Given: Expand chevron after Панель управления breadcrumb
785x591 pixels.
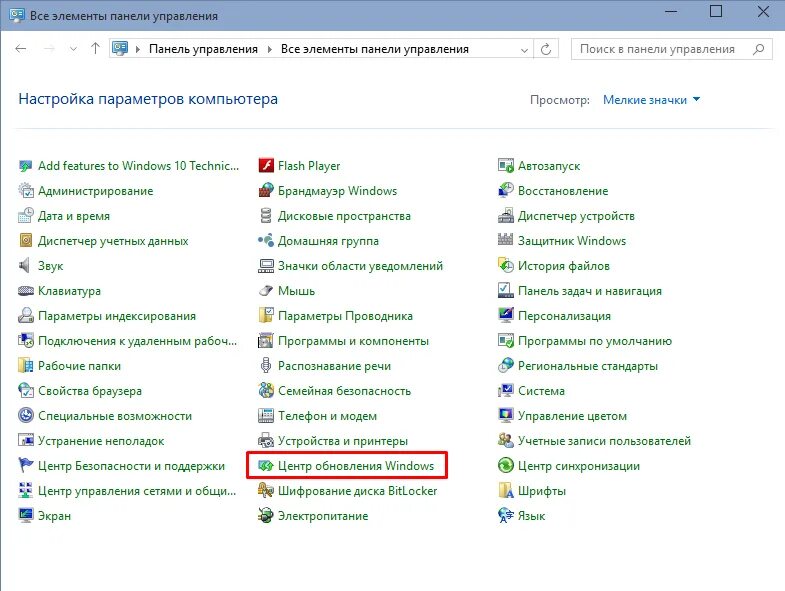Looking at the screenshot, I should point(269,49).
